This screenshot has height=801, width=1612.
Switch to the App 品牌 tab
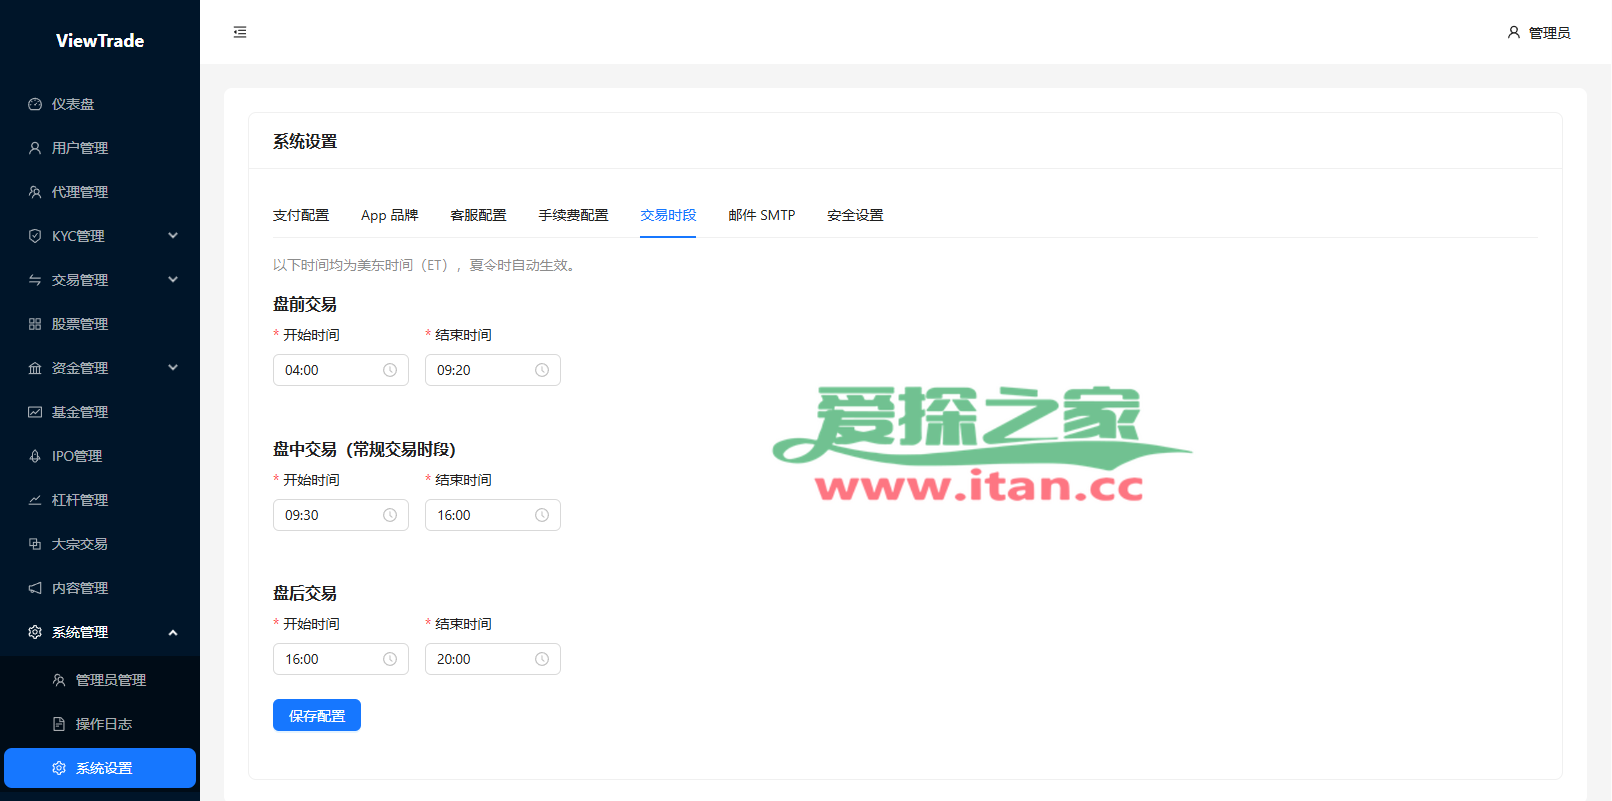(390, 215)
